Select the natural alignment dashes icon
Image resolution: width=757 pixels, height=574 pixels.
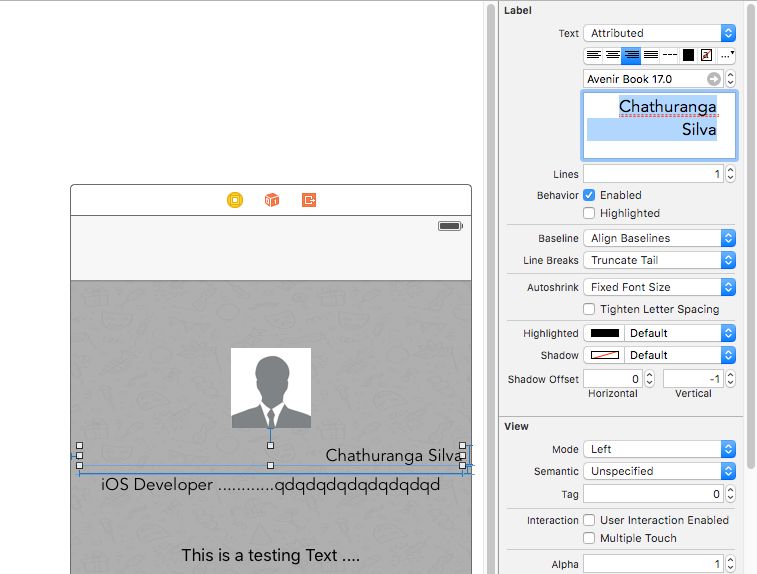(670, 55)
